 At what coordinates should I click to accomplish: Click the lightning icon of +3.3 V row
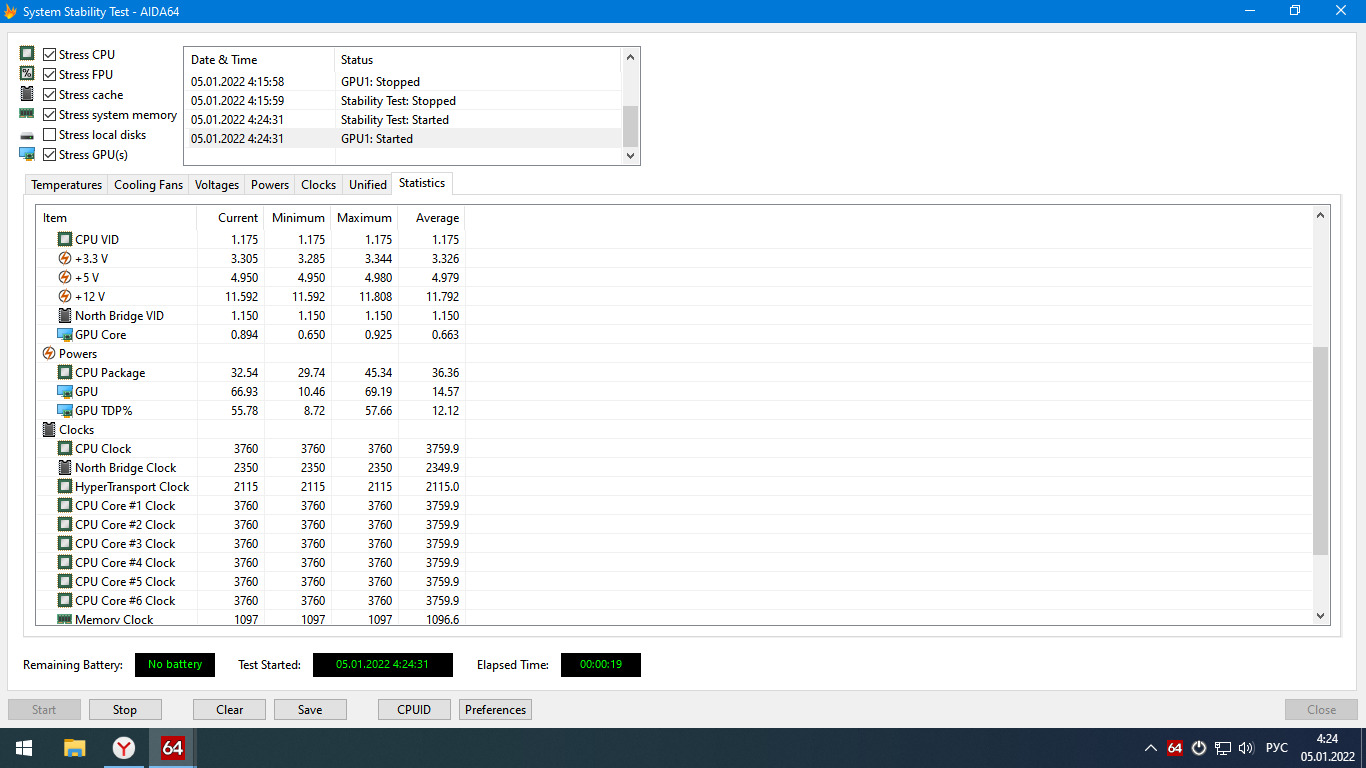pyautogui.click(x=65, y=258)
